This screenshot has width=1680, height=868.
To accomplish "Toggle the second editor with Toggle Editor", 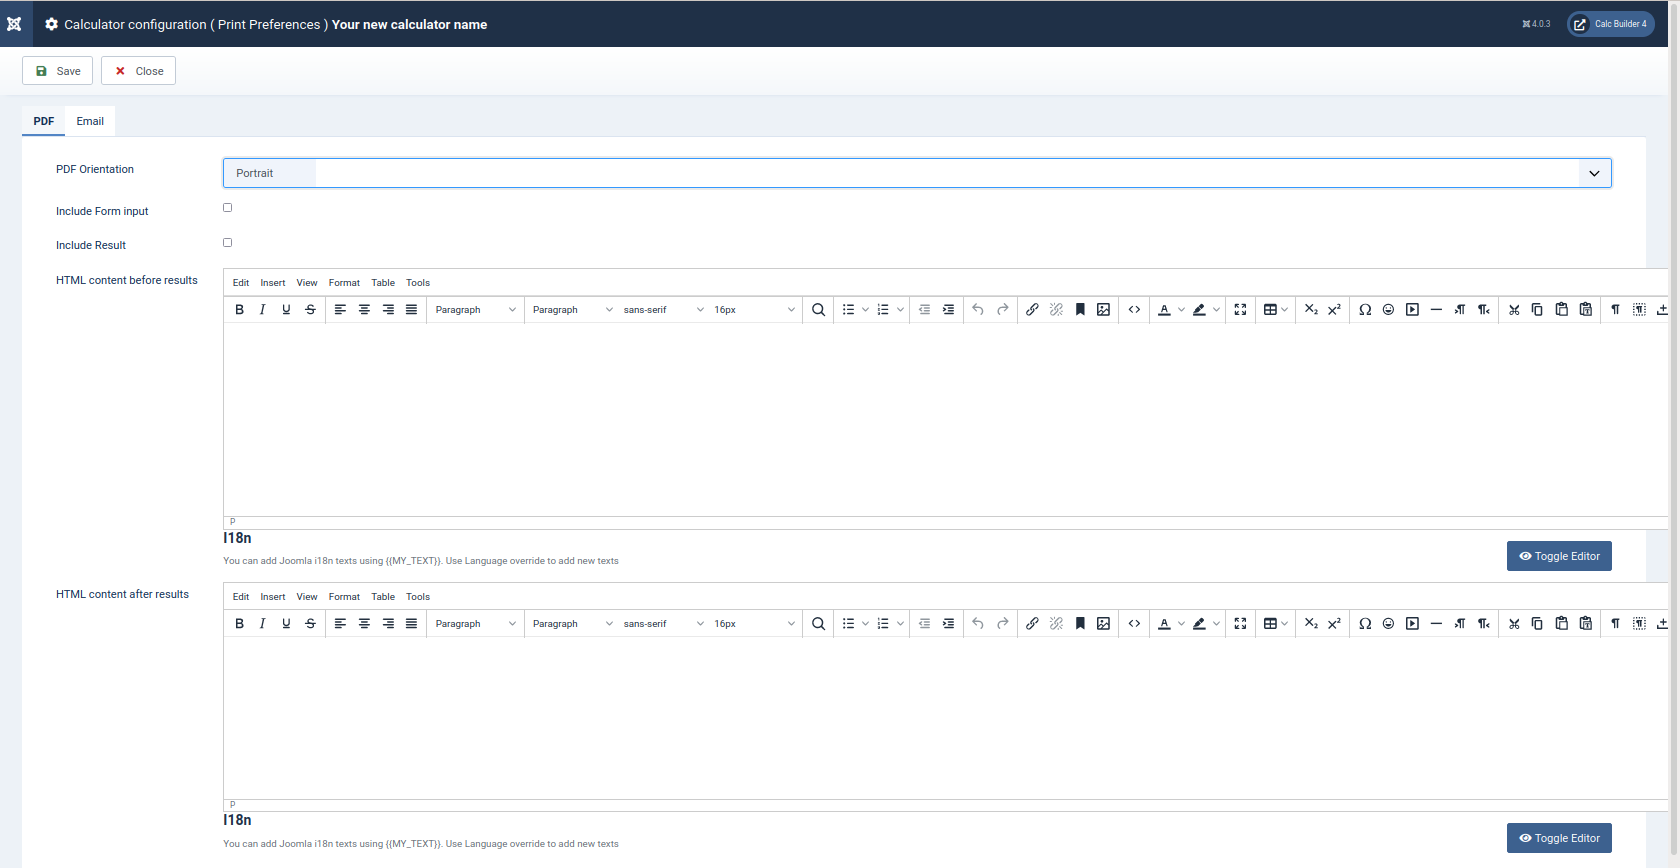I will click(x=1559, y=838).
